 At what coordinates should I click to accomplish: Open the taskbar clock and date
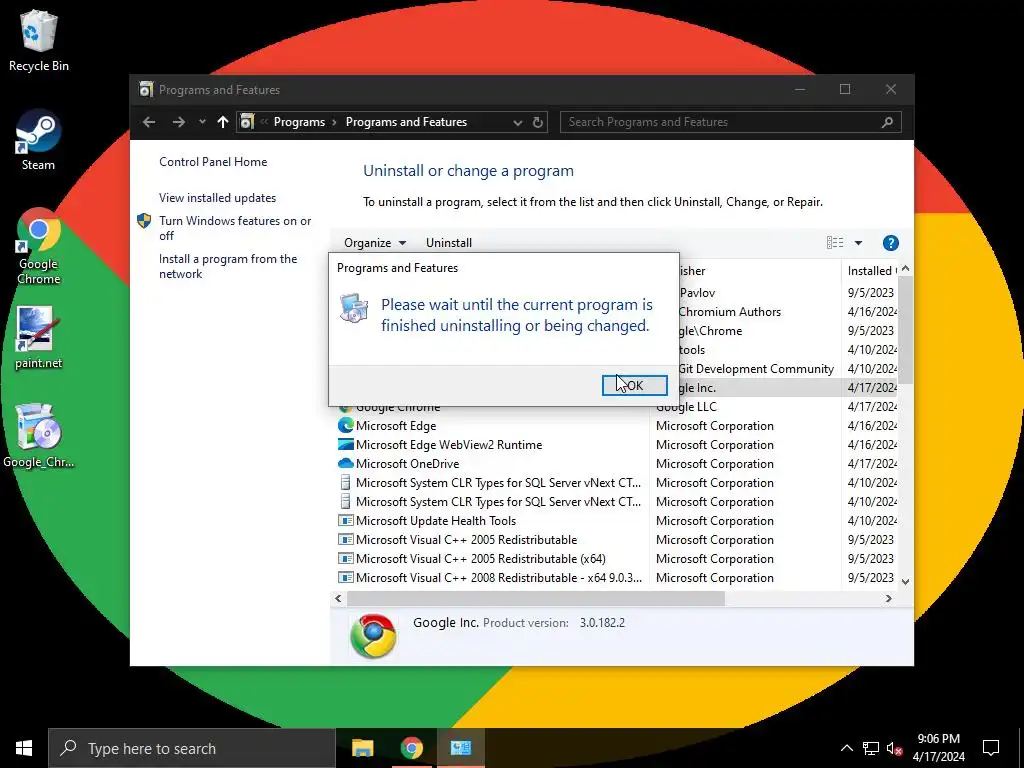[x=938, y=748]
